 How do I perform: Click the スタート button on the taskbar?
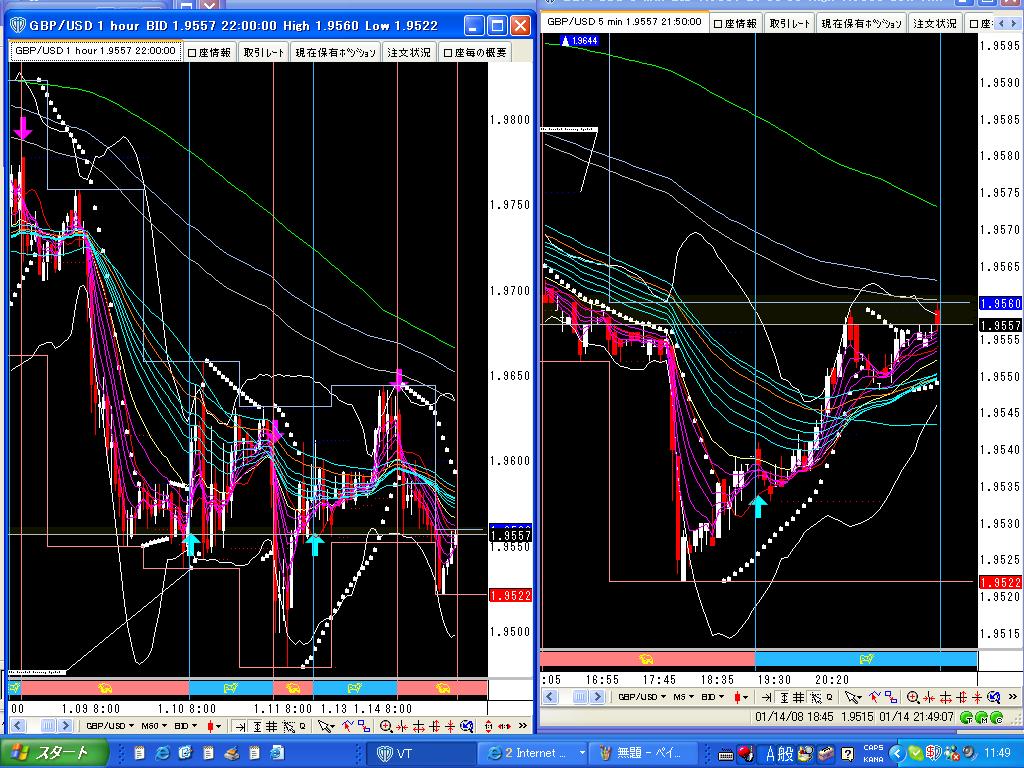click(54, 753)
